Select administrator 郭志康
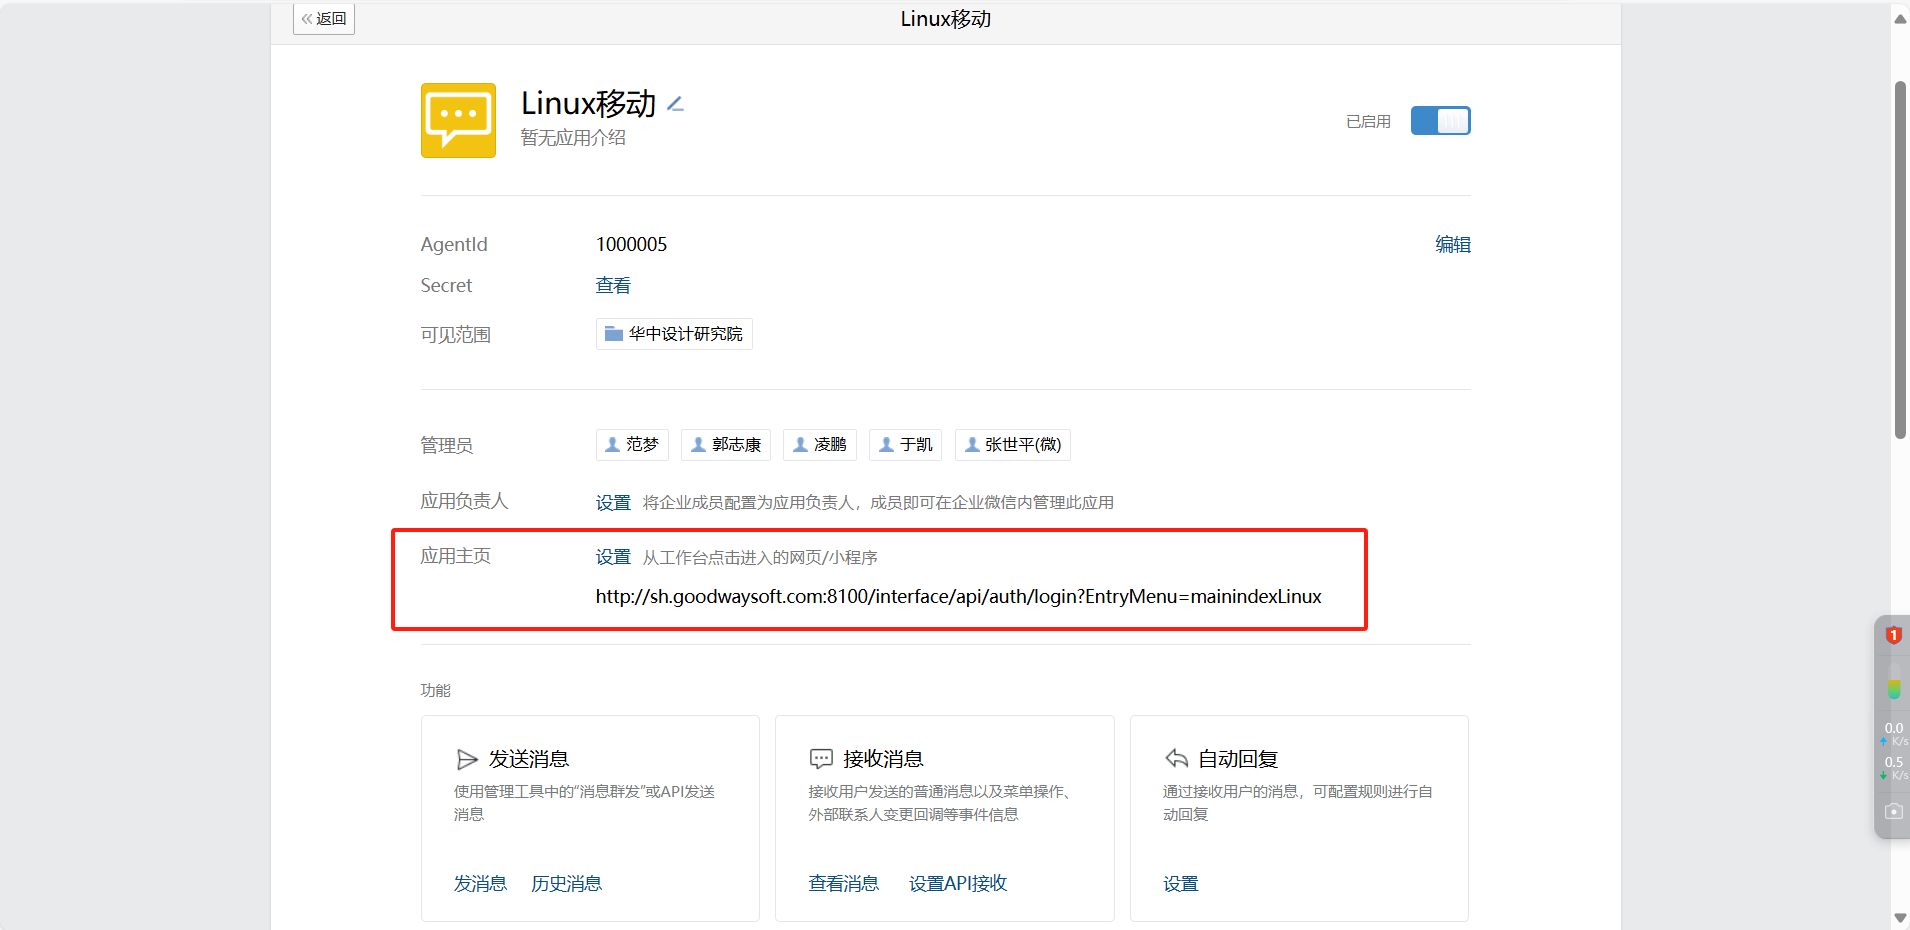Viewport: 1910px width, 930px height. (x=726, y=445)
